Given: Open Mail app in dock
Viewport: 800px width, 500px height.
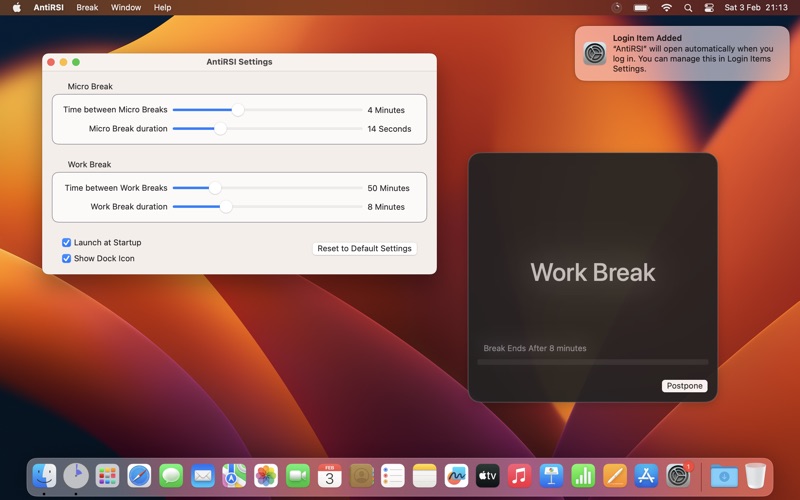Looking at the screenshot, I should pyautogui.click(x=203, y=476).
